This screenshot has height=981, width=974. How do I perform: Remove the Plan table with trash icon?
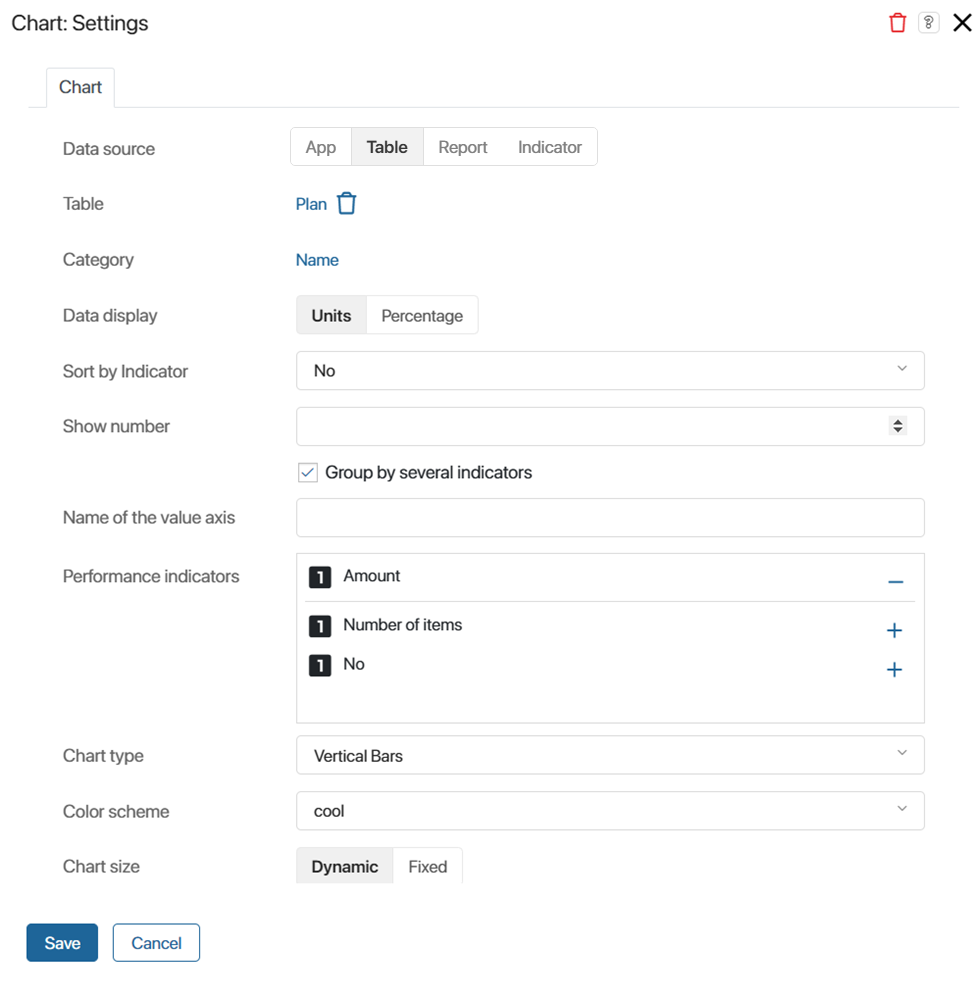coord(347,203)
